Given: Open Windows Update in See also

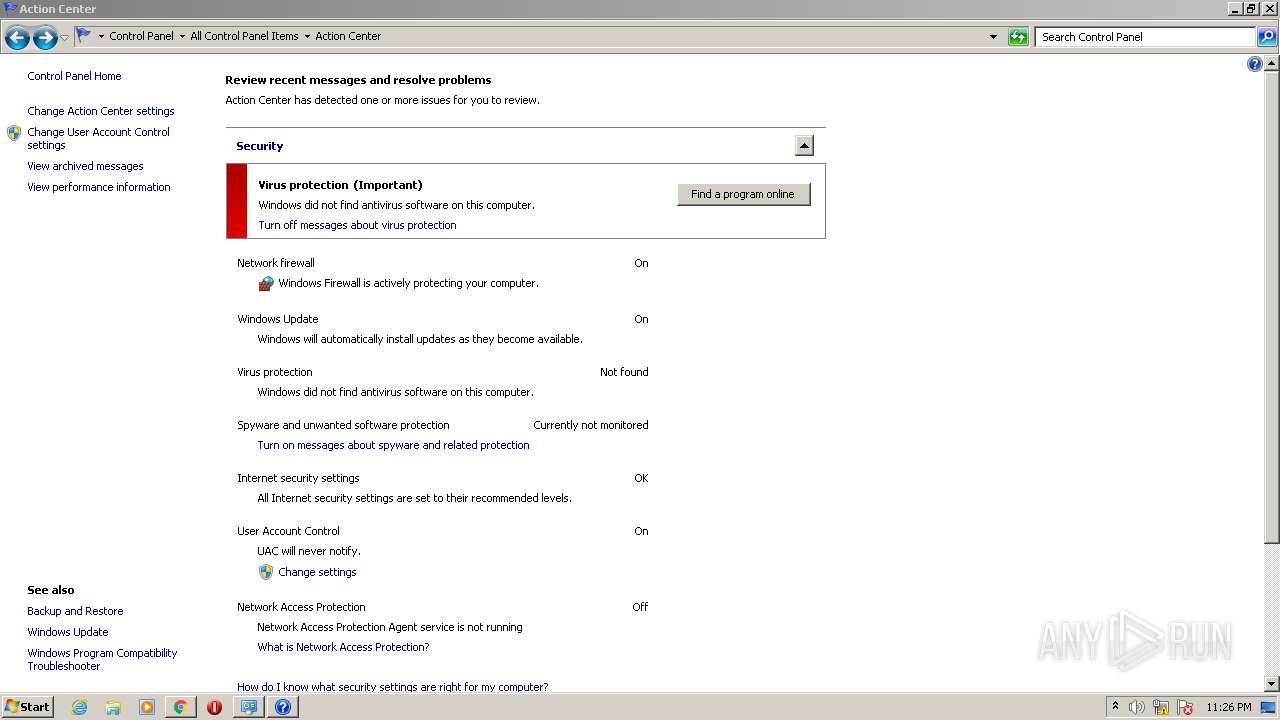Looking at the screenshot, I should [68, 632].
